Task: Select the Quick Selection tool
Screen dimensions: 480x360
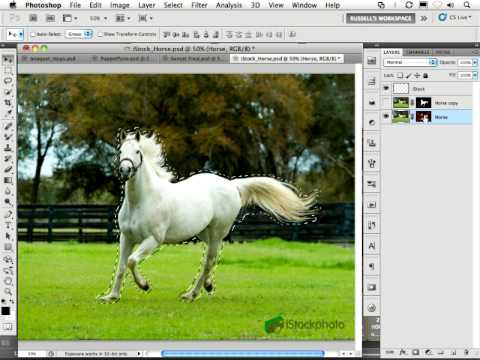Action: pos(7,92)
